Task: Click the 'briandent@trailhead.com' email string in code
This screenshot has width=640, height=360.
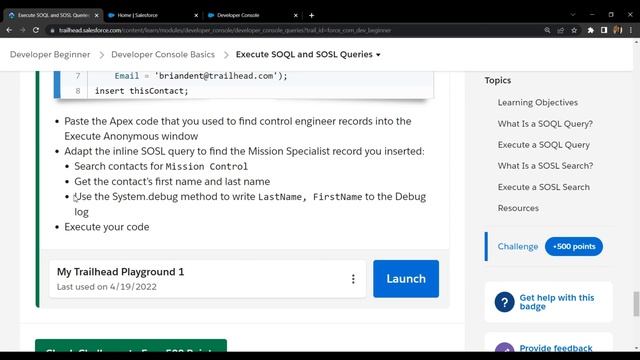Action: [217, 76]
